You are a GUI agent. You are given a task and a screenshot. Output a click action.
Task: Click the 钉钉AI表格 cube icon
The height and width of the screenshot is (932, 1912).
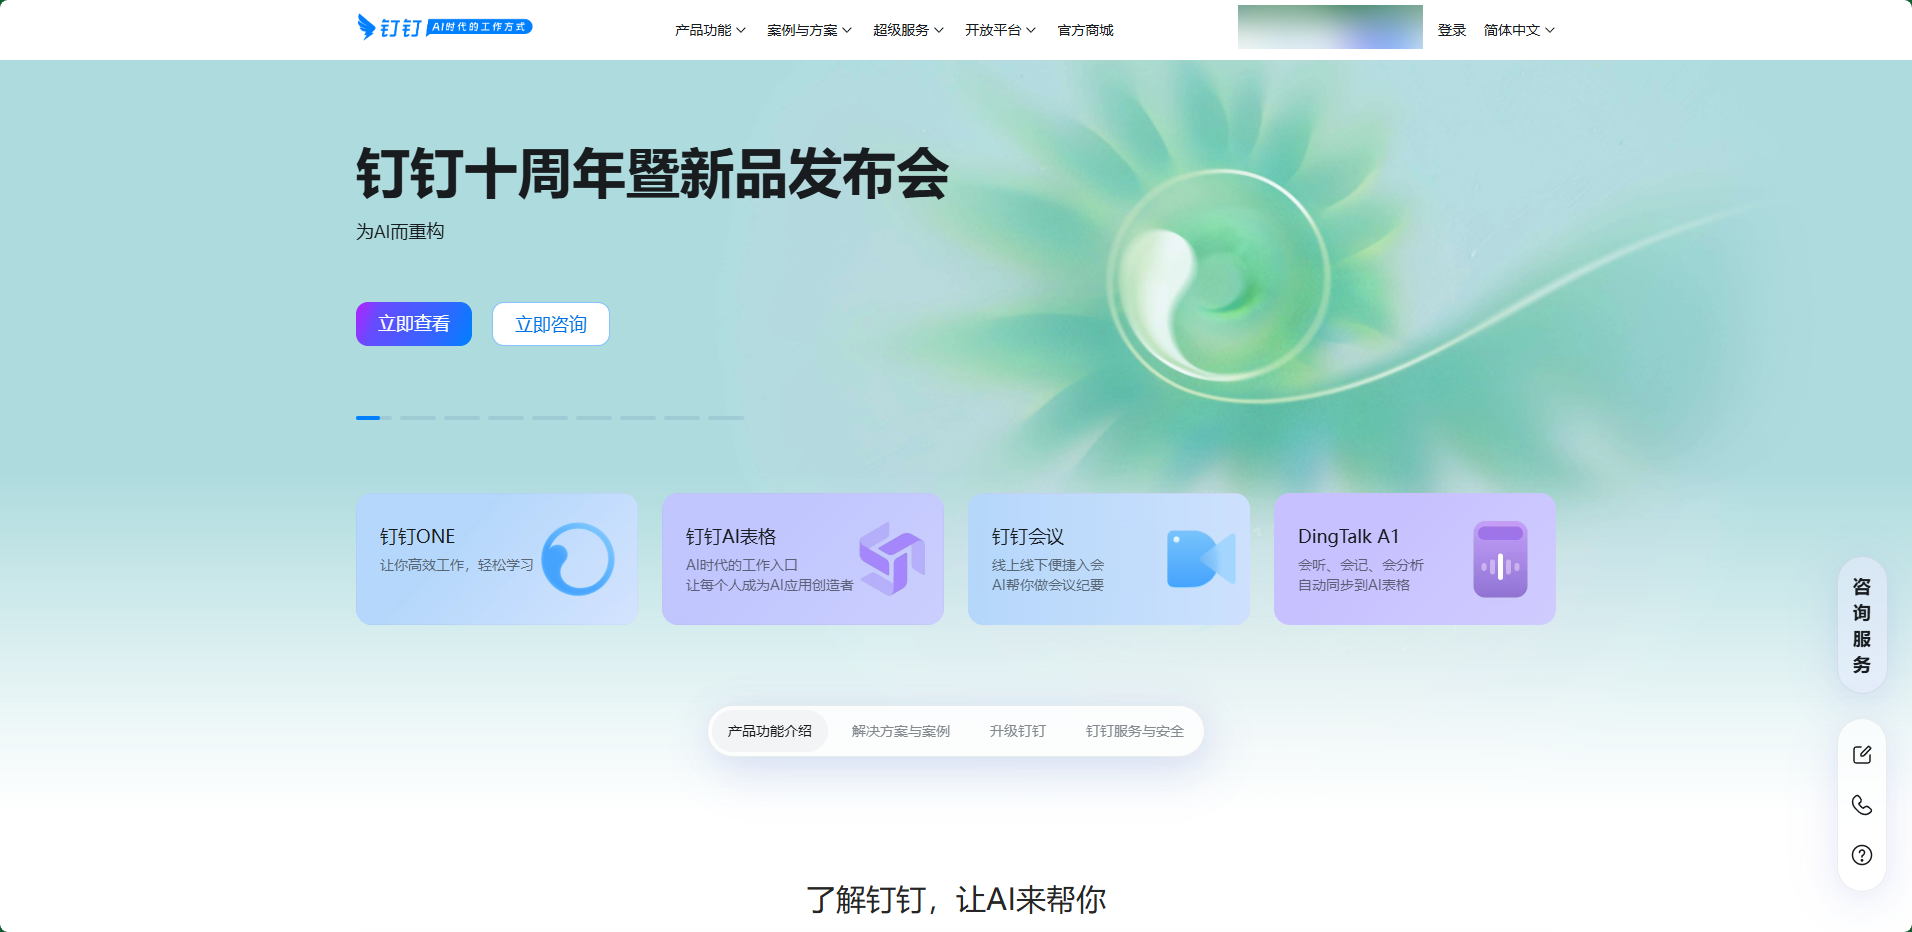891,559
